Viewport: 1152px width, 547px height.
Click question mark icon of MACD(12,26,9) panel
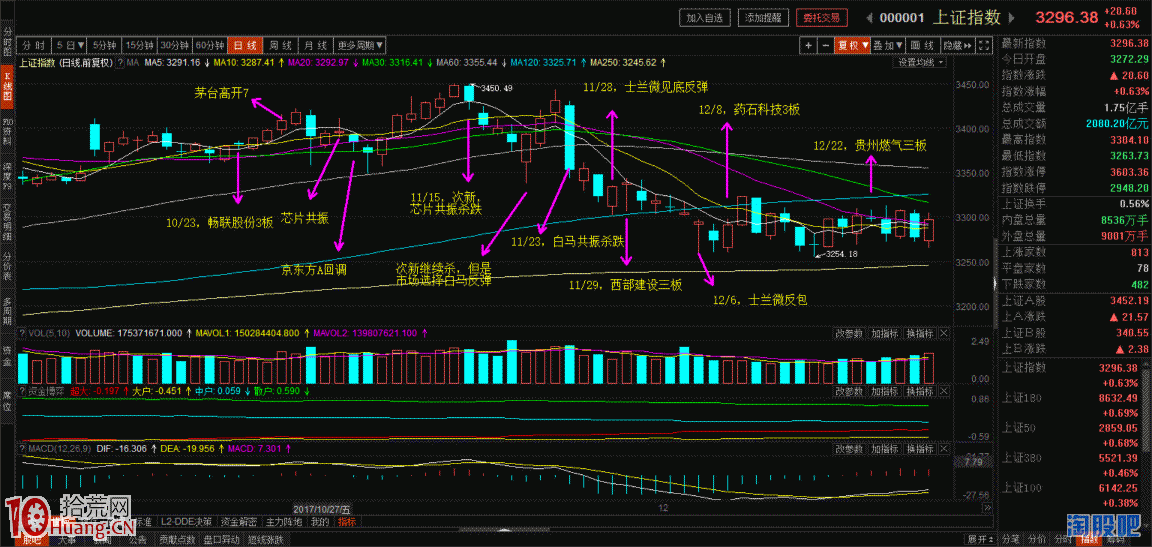(x=24, y=447)
